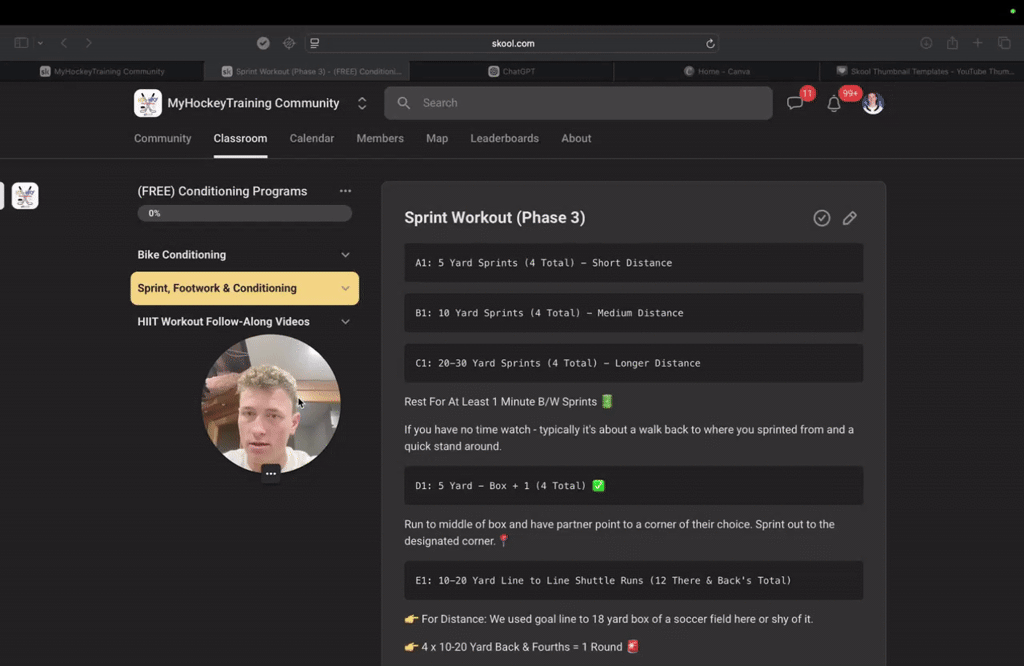This screenshot has width=1024, height=666.
Task: Open the notifications bell icon
Action: (834, 103)
